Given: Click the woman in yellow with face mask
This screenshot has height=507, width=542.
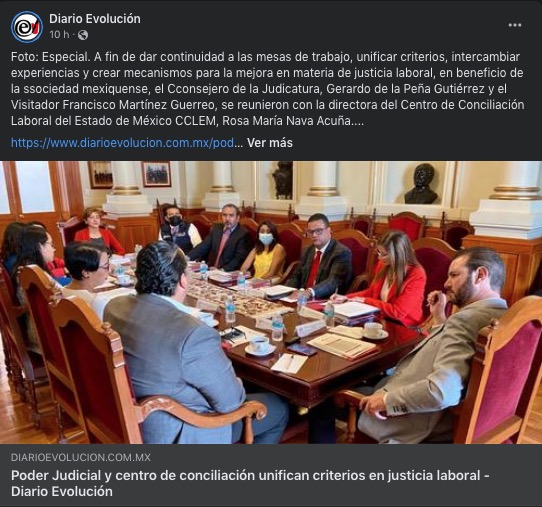Looking at the screenshot, I should [x=264, y=251].
